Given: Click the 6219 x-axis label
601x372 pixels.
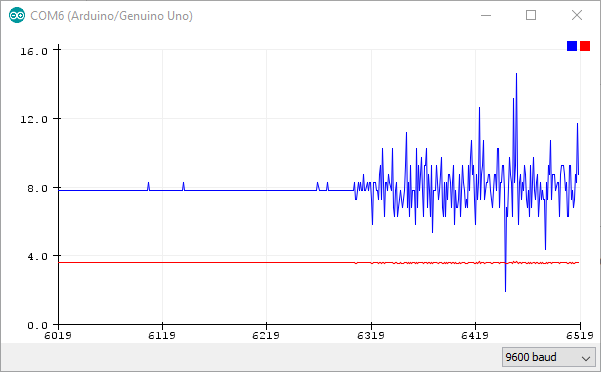Looking at the screenshot, I should click(x=266, y=336).
